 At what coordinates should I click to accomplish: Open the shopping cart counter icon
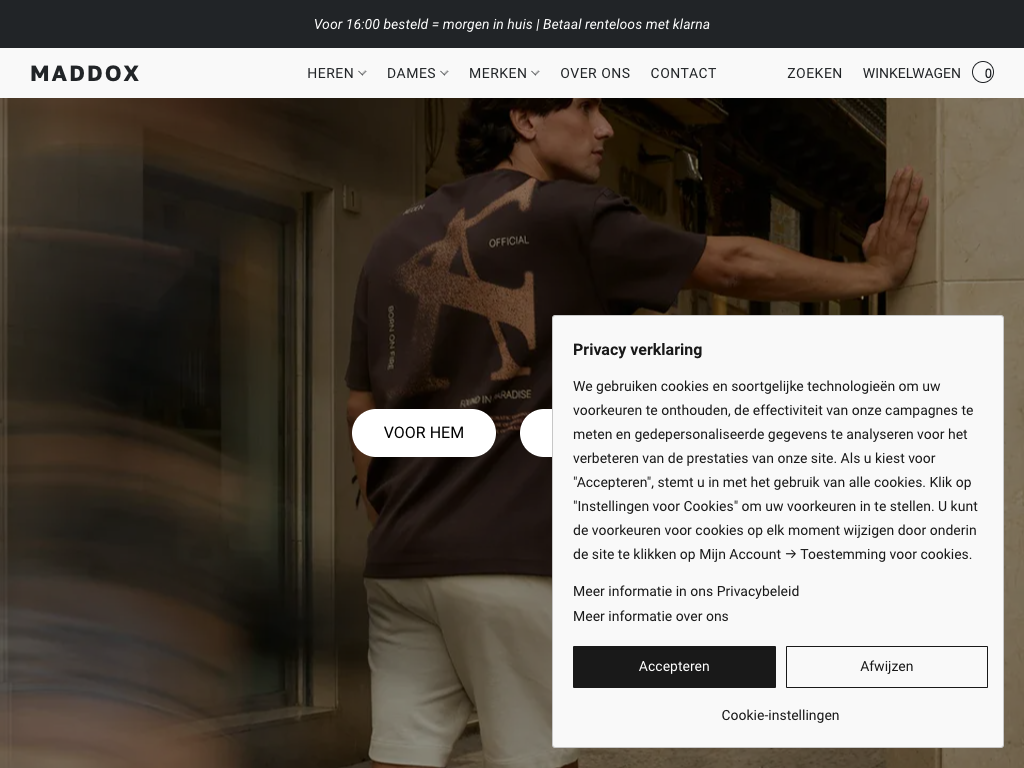pos(983,72)
